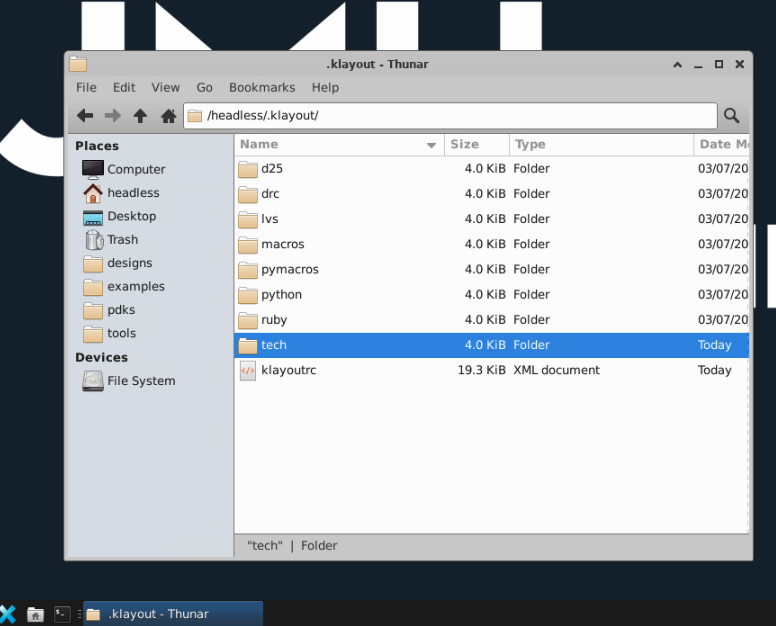This screenshot has width=776, height=626.
Task: Click the Computer monitor icon in Places
Action: coord(93,169)
